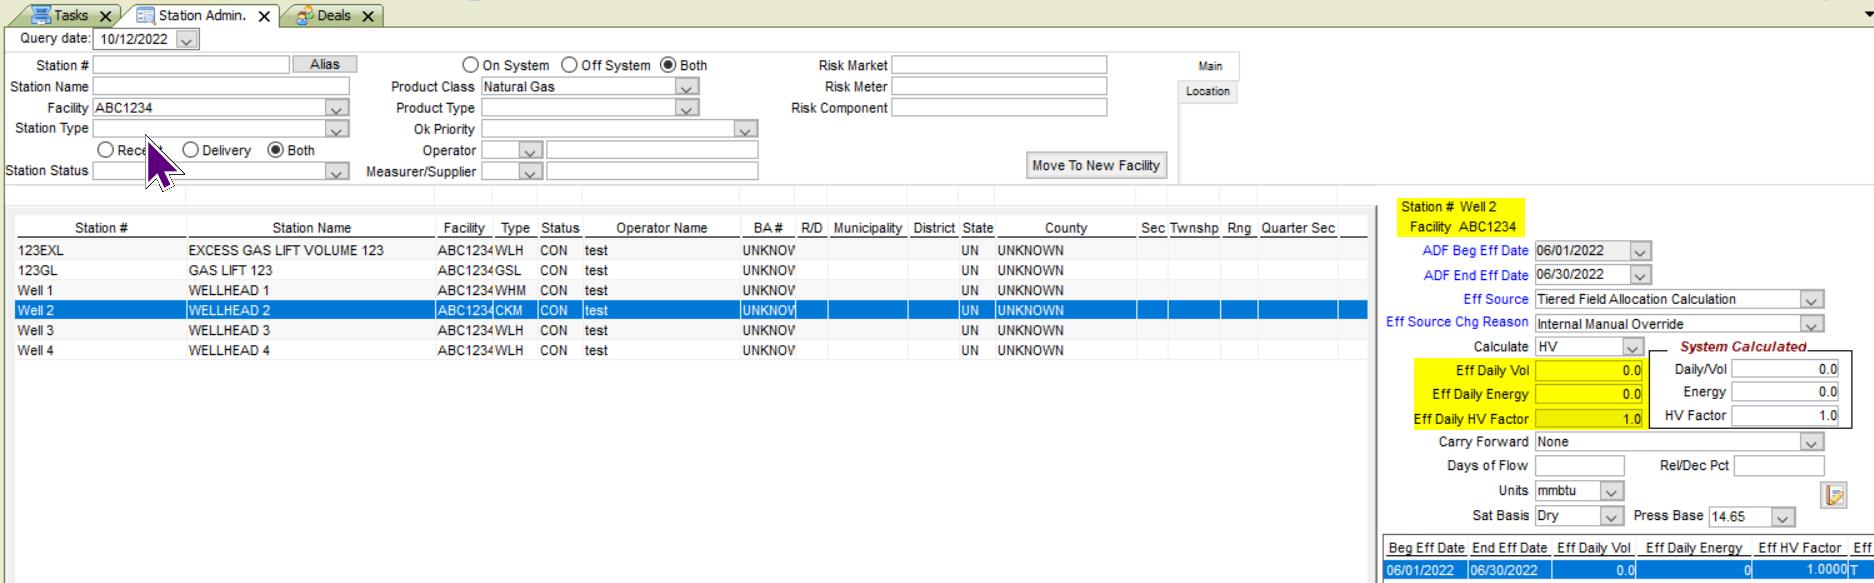Sort by the Station Name column header
1874x583 pixels.
pyautogui.click(x=311, y=228)
